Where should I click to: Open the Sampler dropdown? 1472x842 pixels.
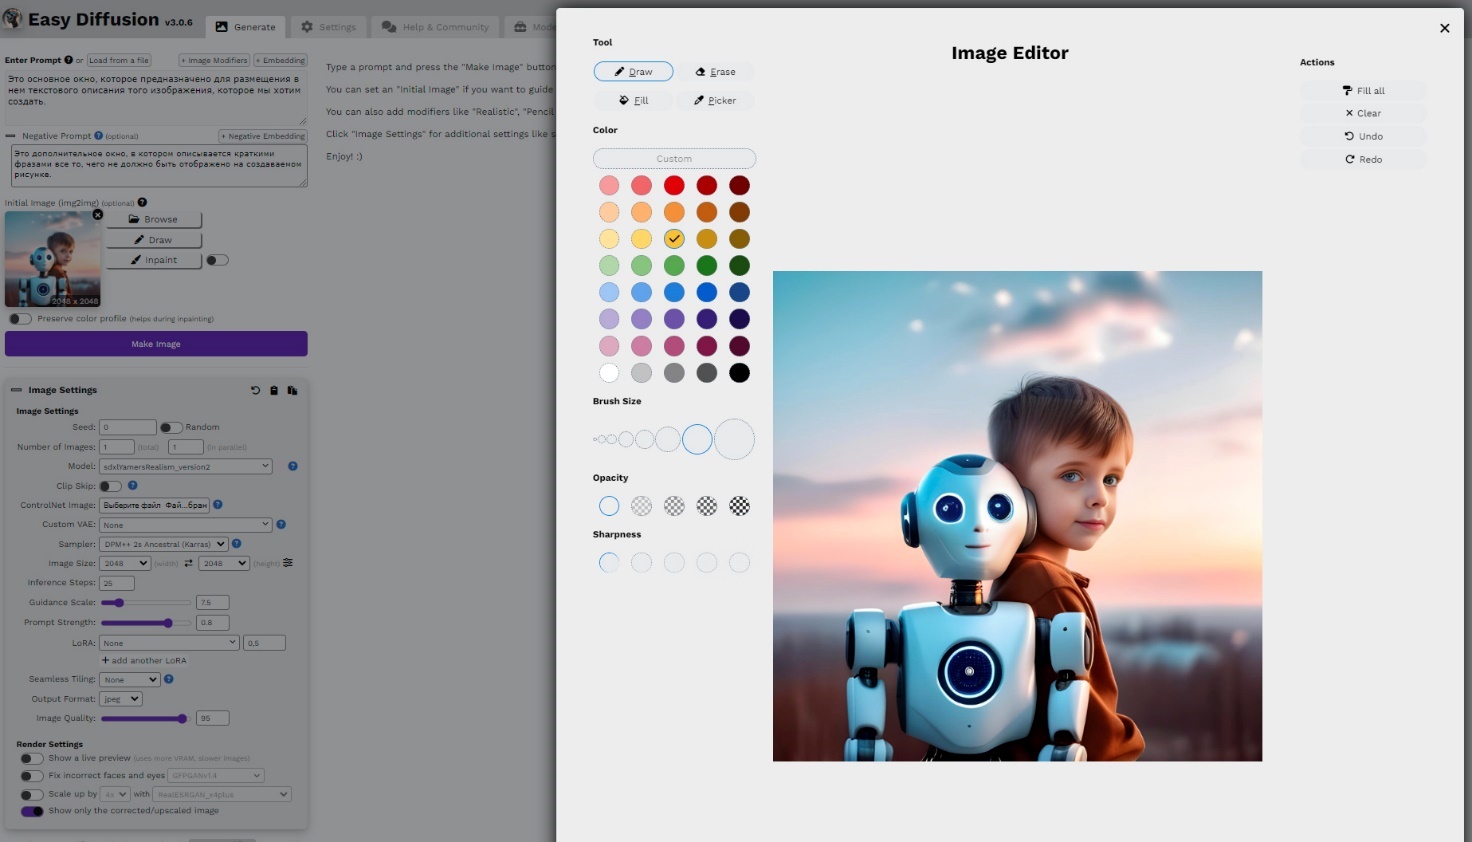[164, 545]
